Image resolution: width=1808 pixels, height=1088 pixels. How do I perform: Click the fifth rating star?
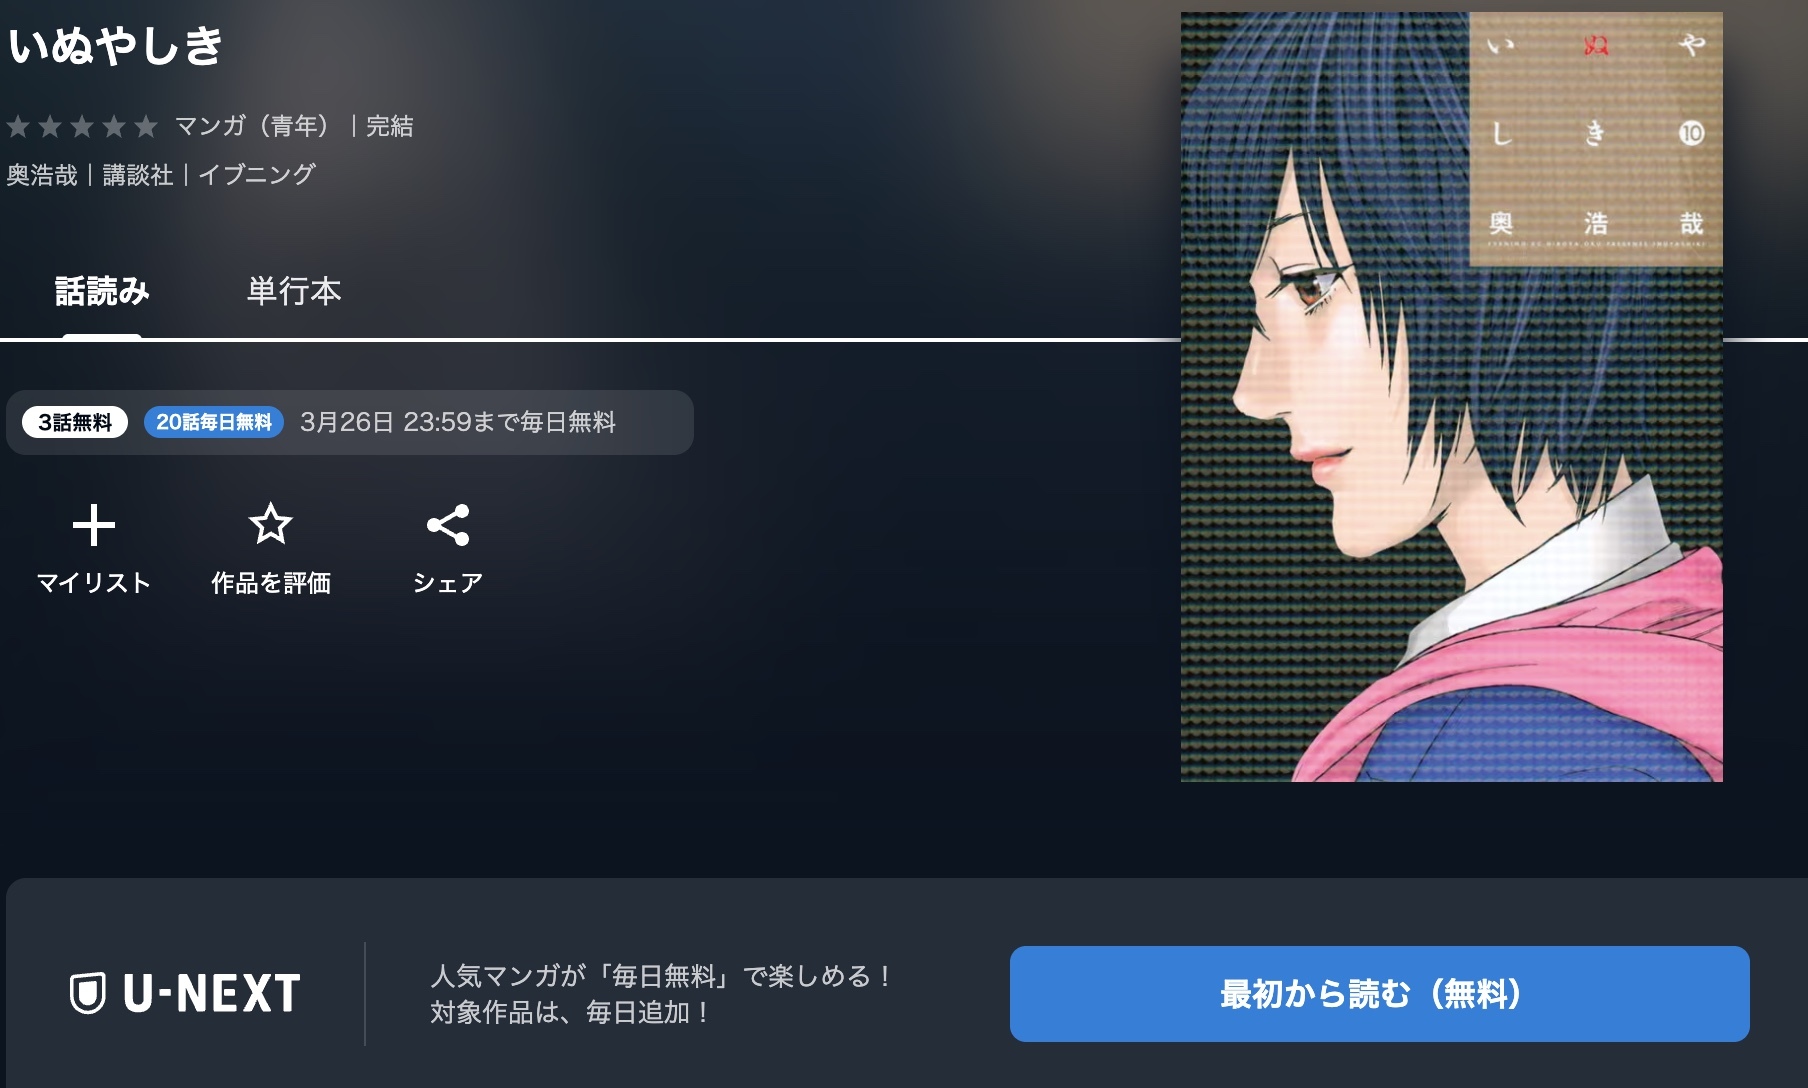pos(146,126)
